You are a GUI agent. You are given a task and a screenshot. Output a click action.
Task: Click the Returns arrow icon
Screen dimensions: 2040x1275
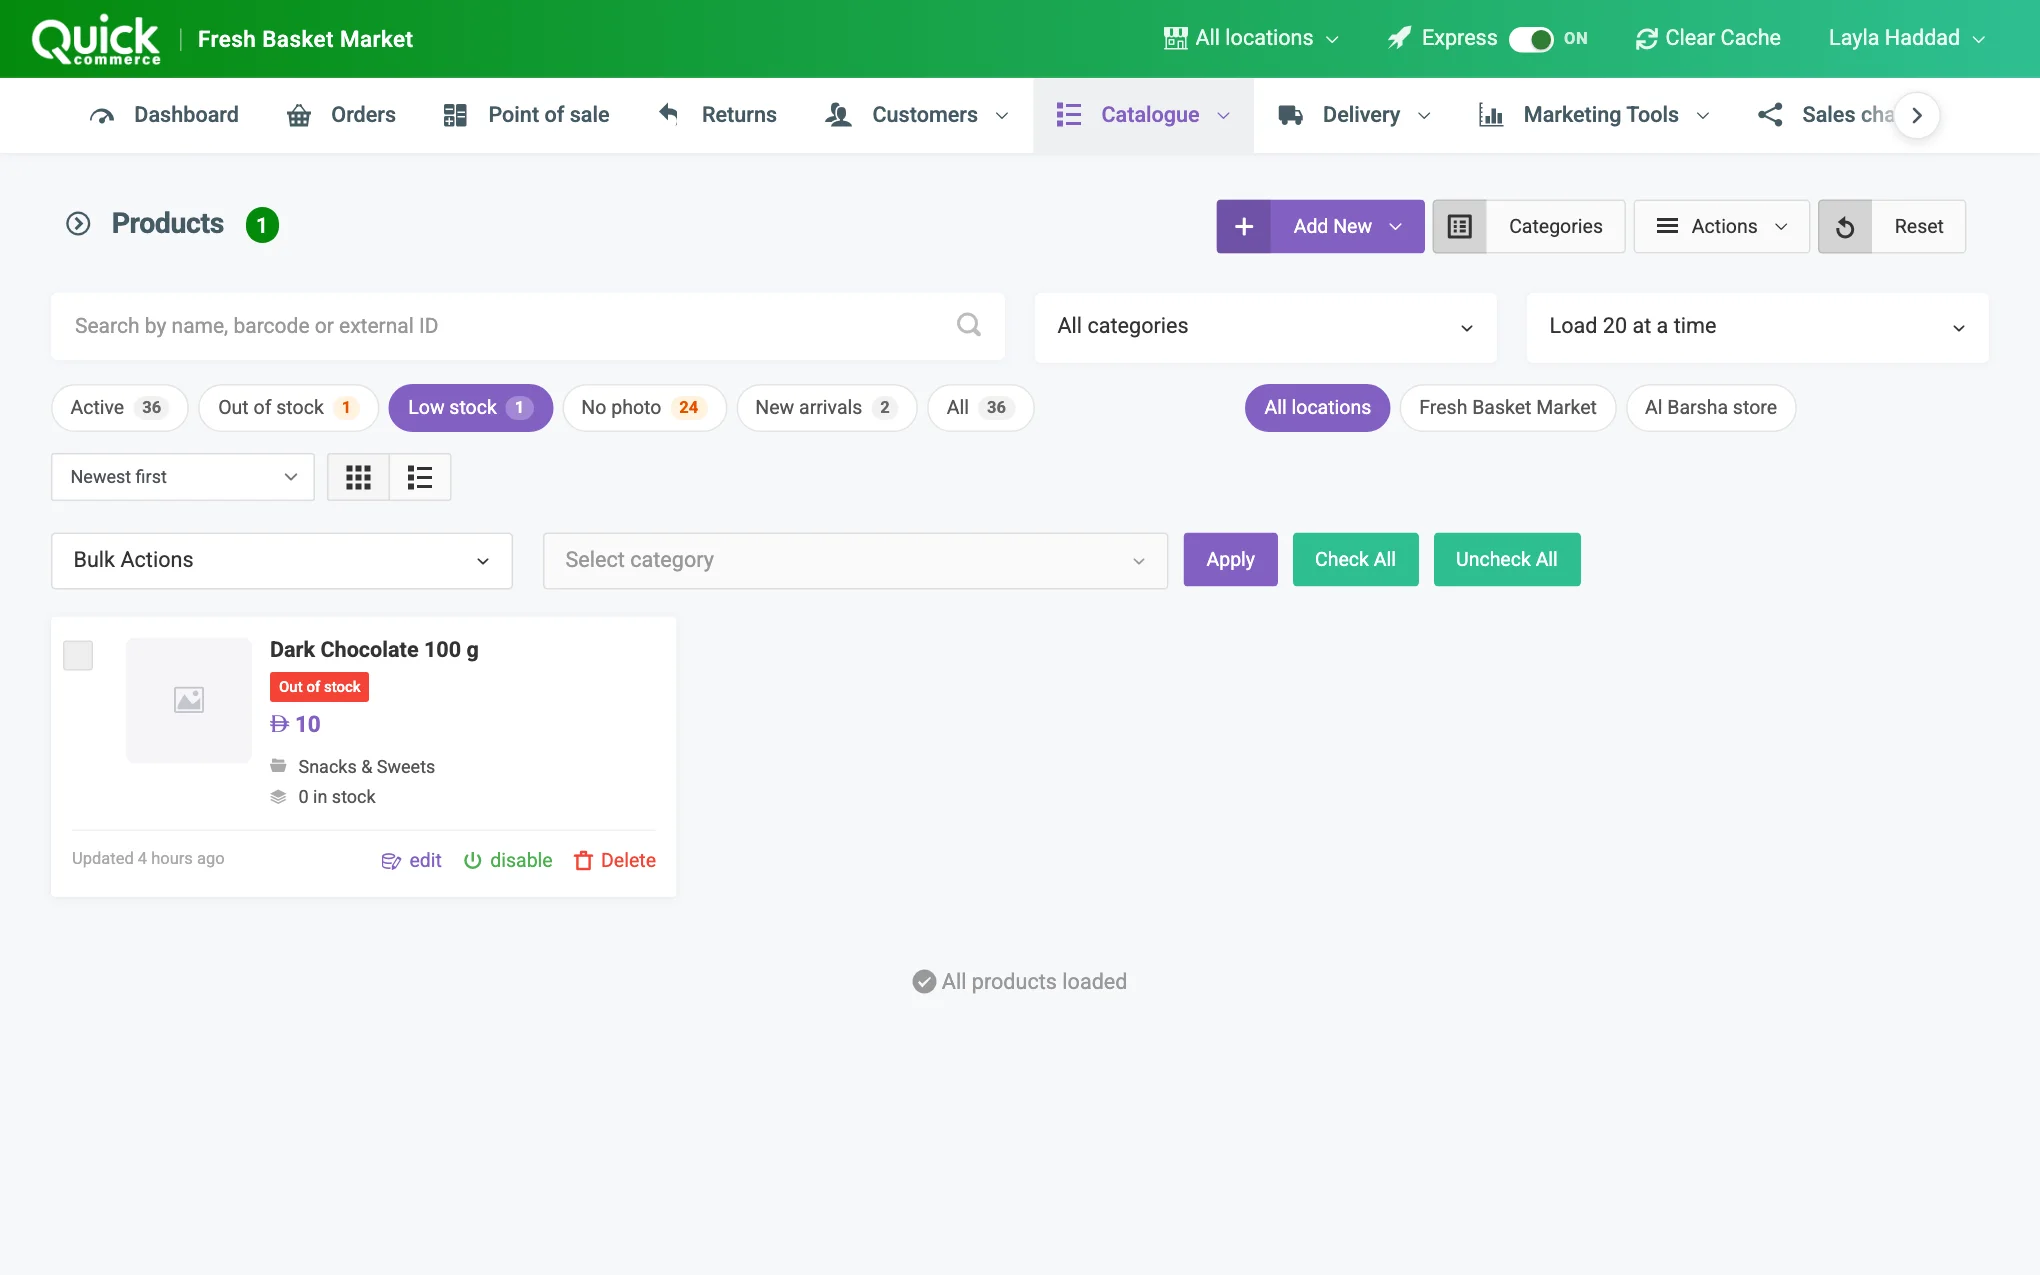pyautogui.click(x=669, y=114)
